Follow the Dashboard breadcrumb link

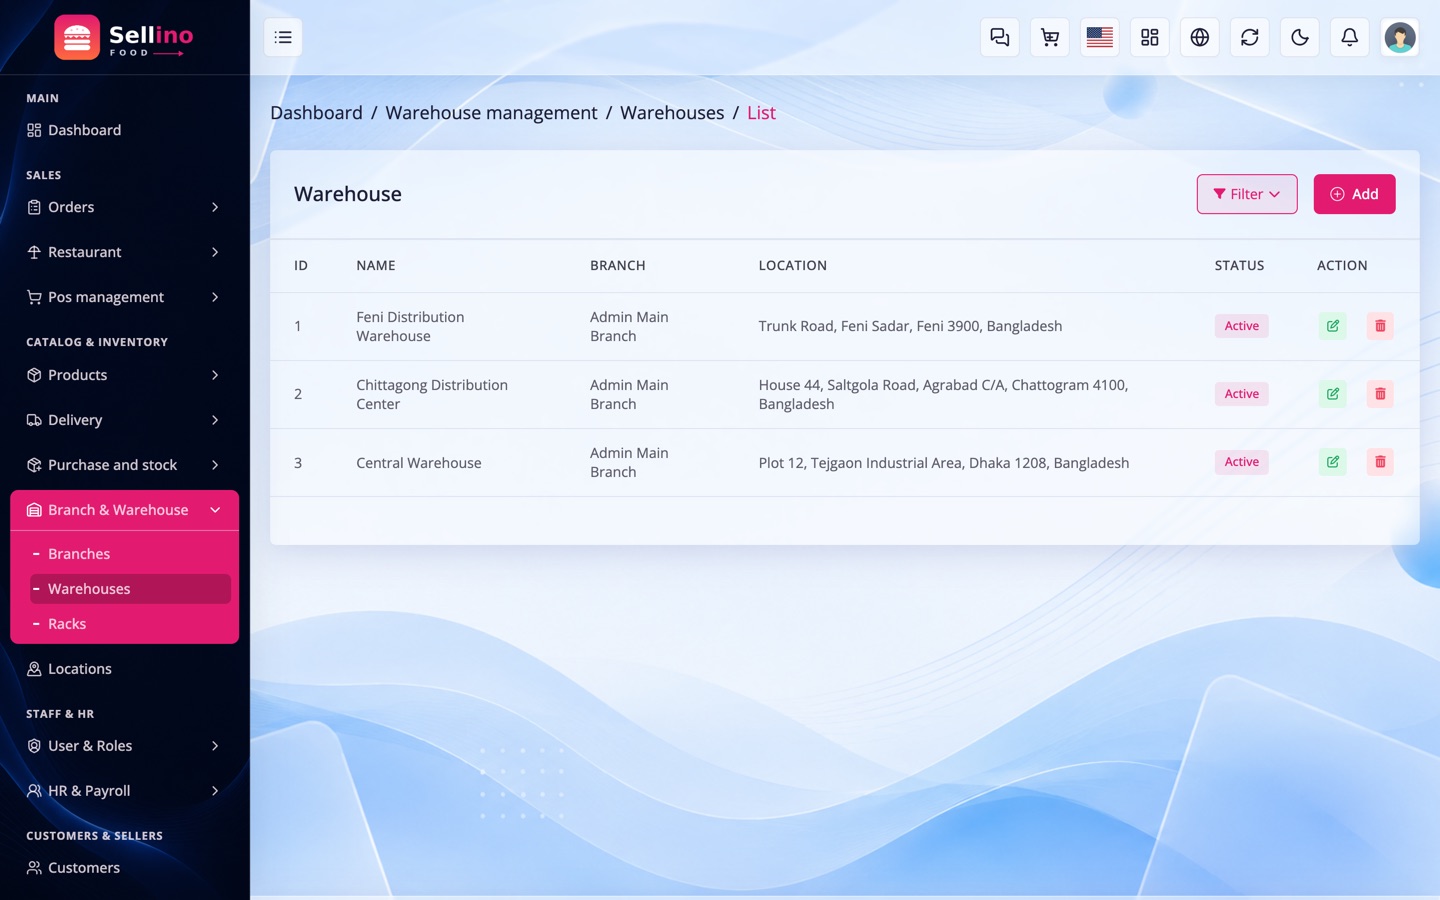click(316, 113)
